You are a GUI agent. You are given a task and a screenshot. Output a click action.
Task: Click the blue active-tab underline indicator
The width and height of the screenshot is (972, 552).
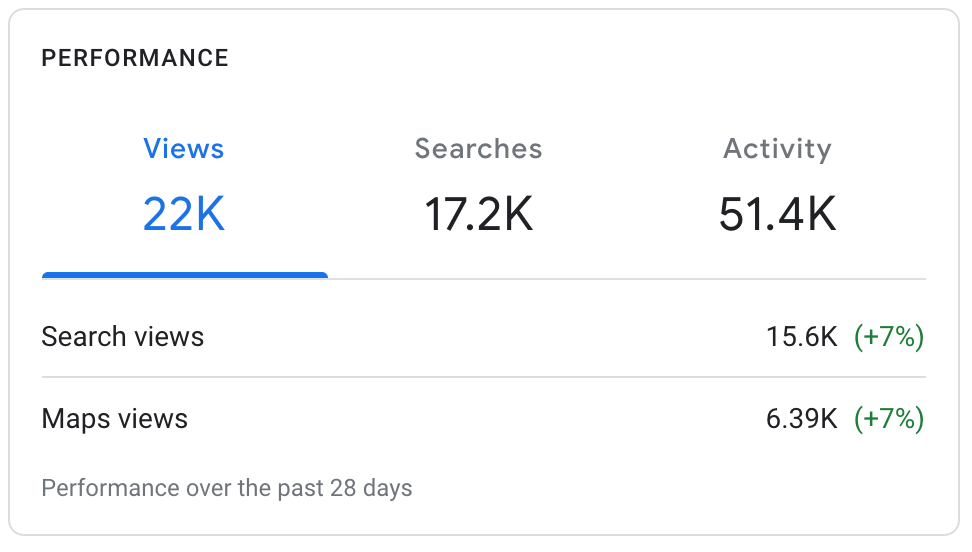point(184,275)
